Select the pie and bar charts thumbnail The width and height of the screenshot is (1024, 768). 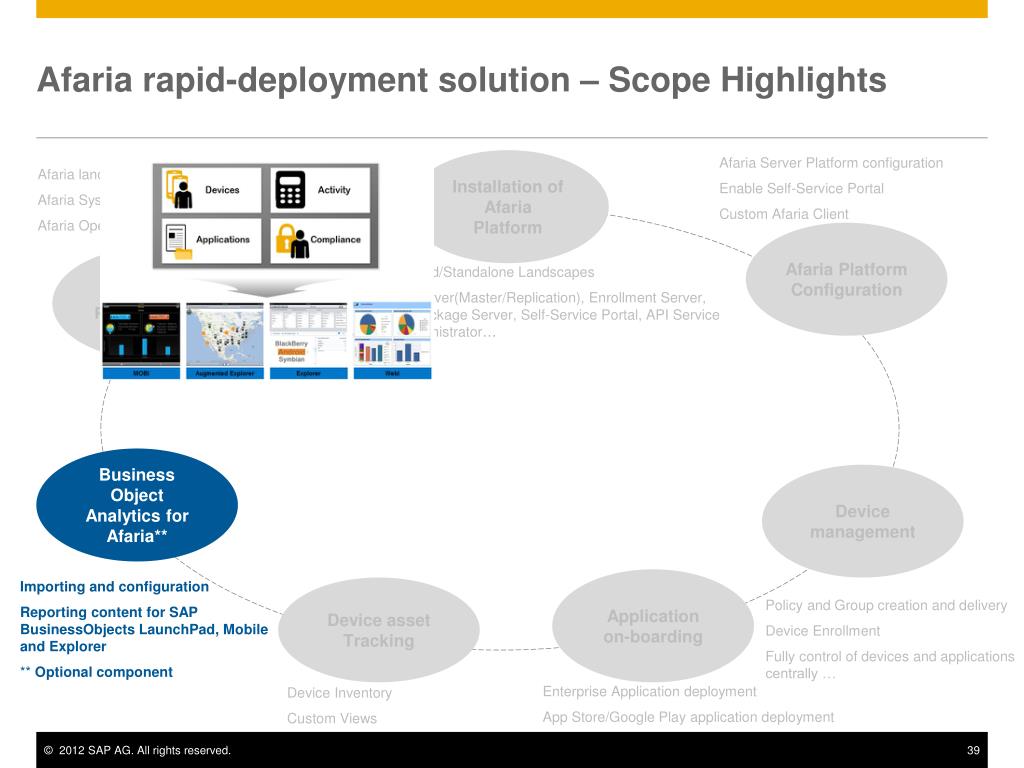point(392,340)
